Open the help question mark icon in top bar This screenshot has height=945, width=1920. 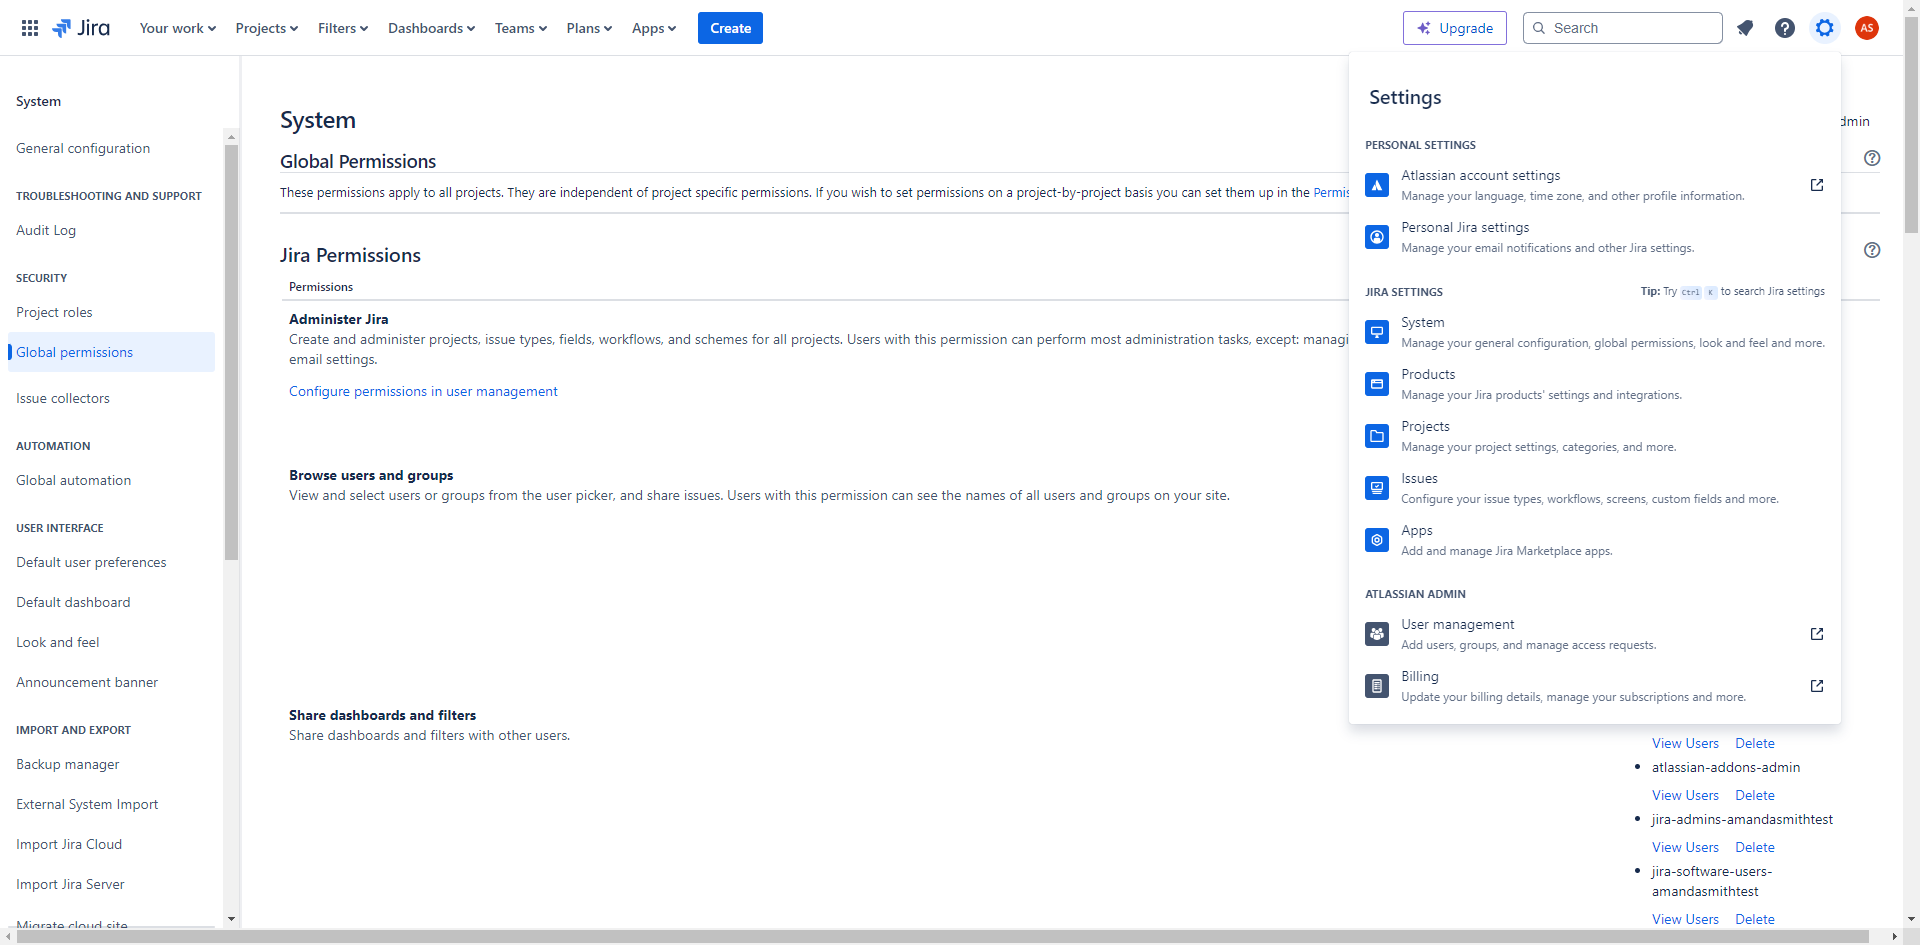pyautogui.click(x=1785, y=28)
